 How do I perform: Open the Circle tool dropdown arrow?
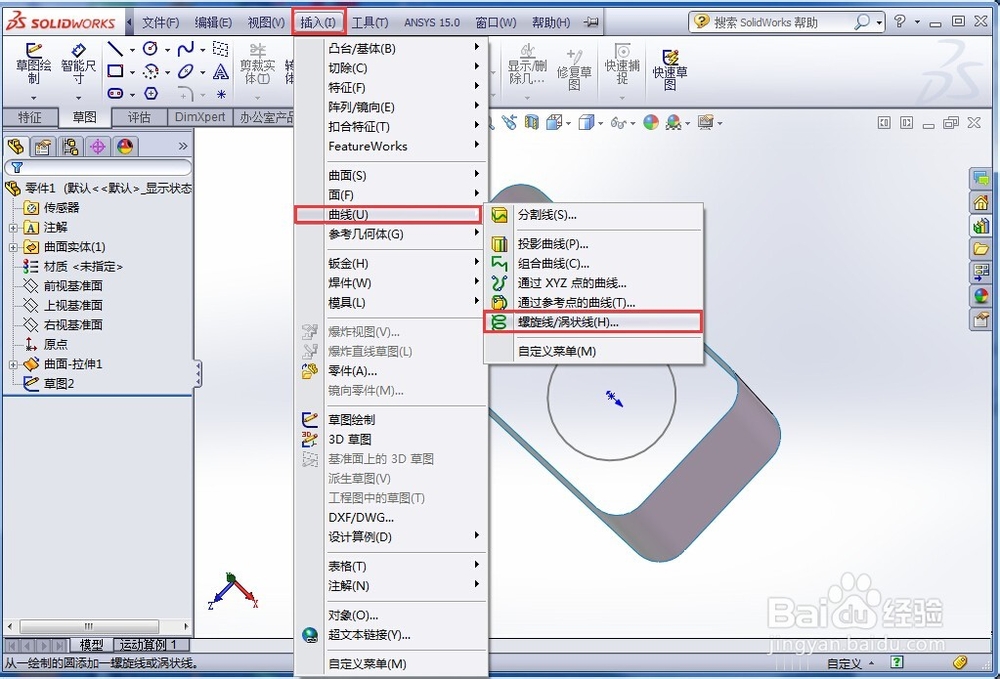(x=167, y=50)
